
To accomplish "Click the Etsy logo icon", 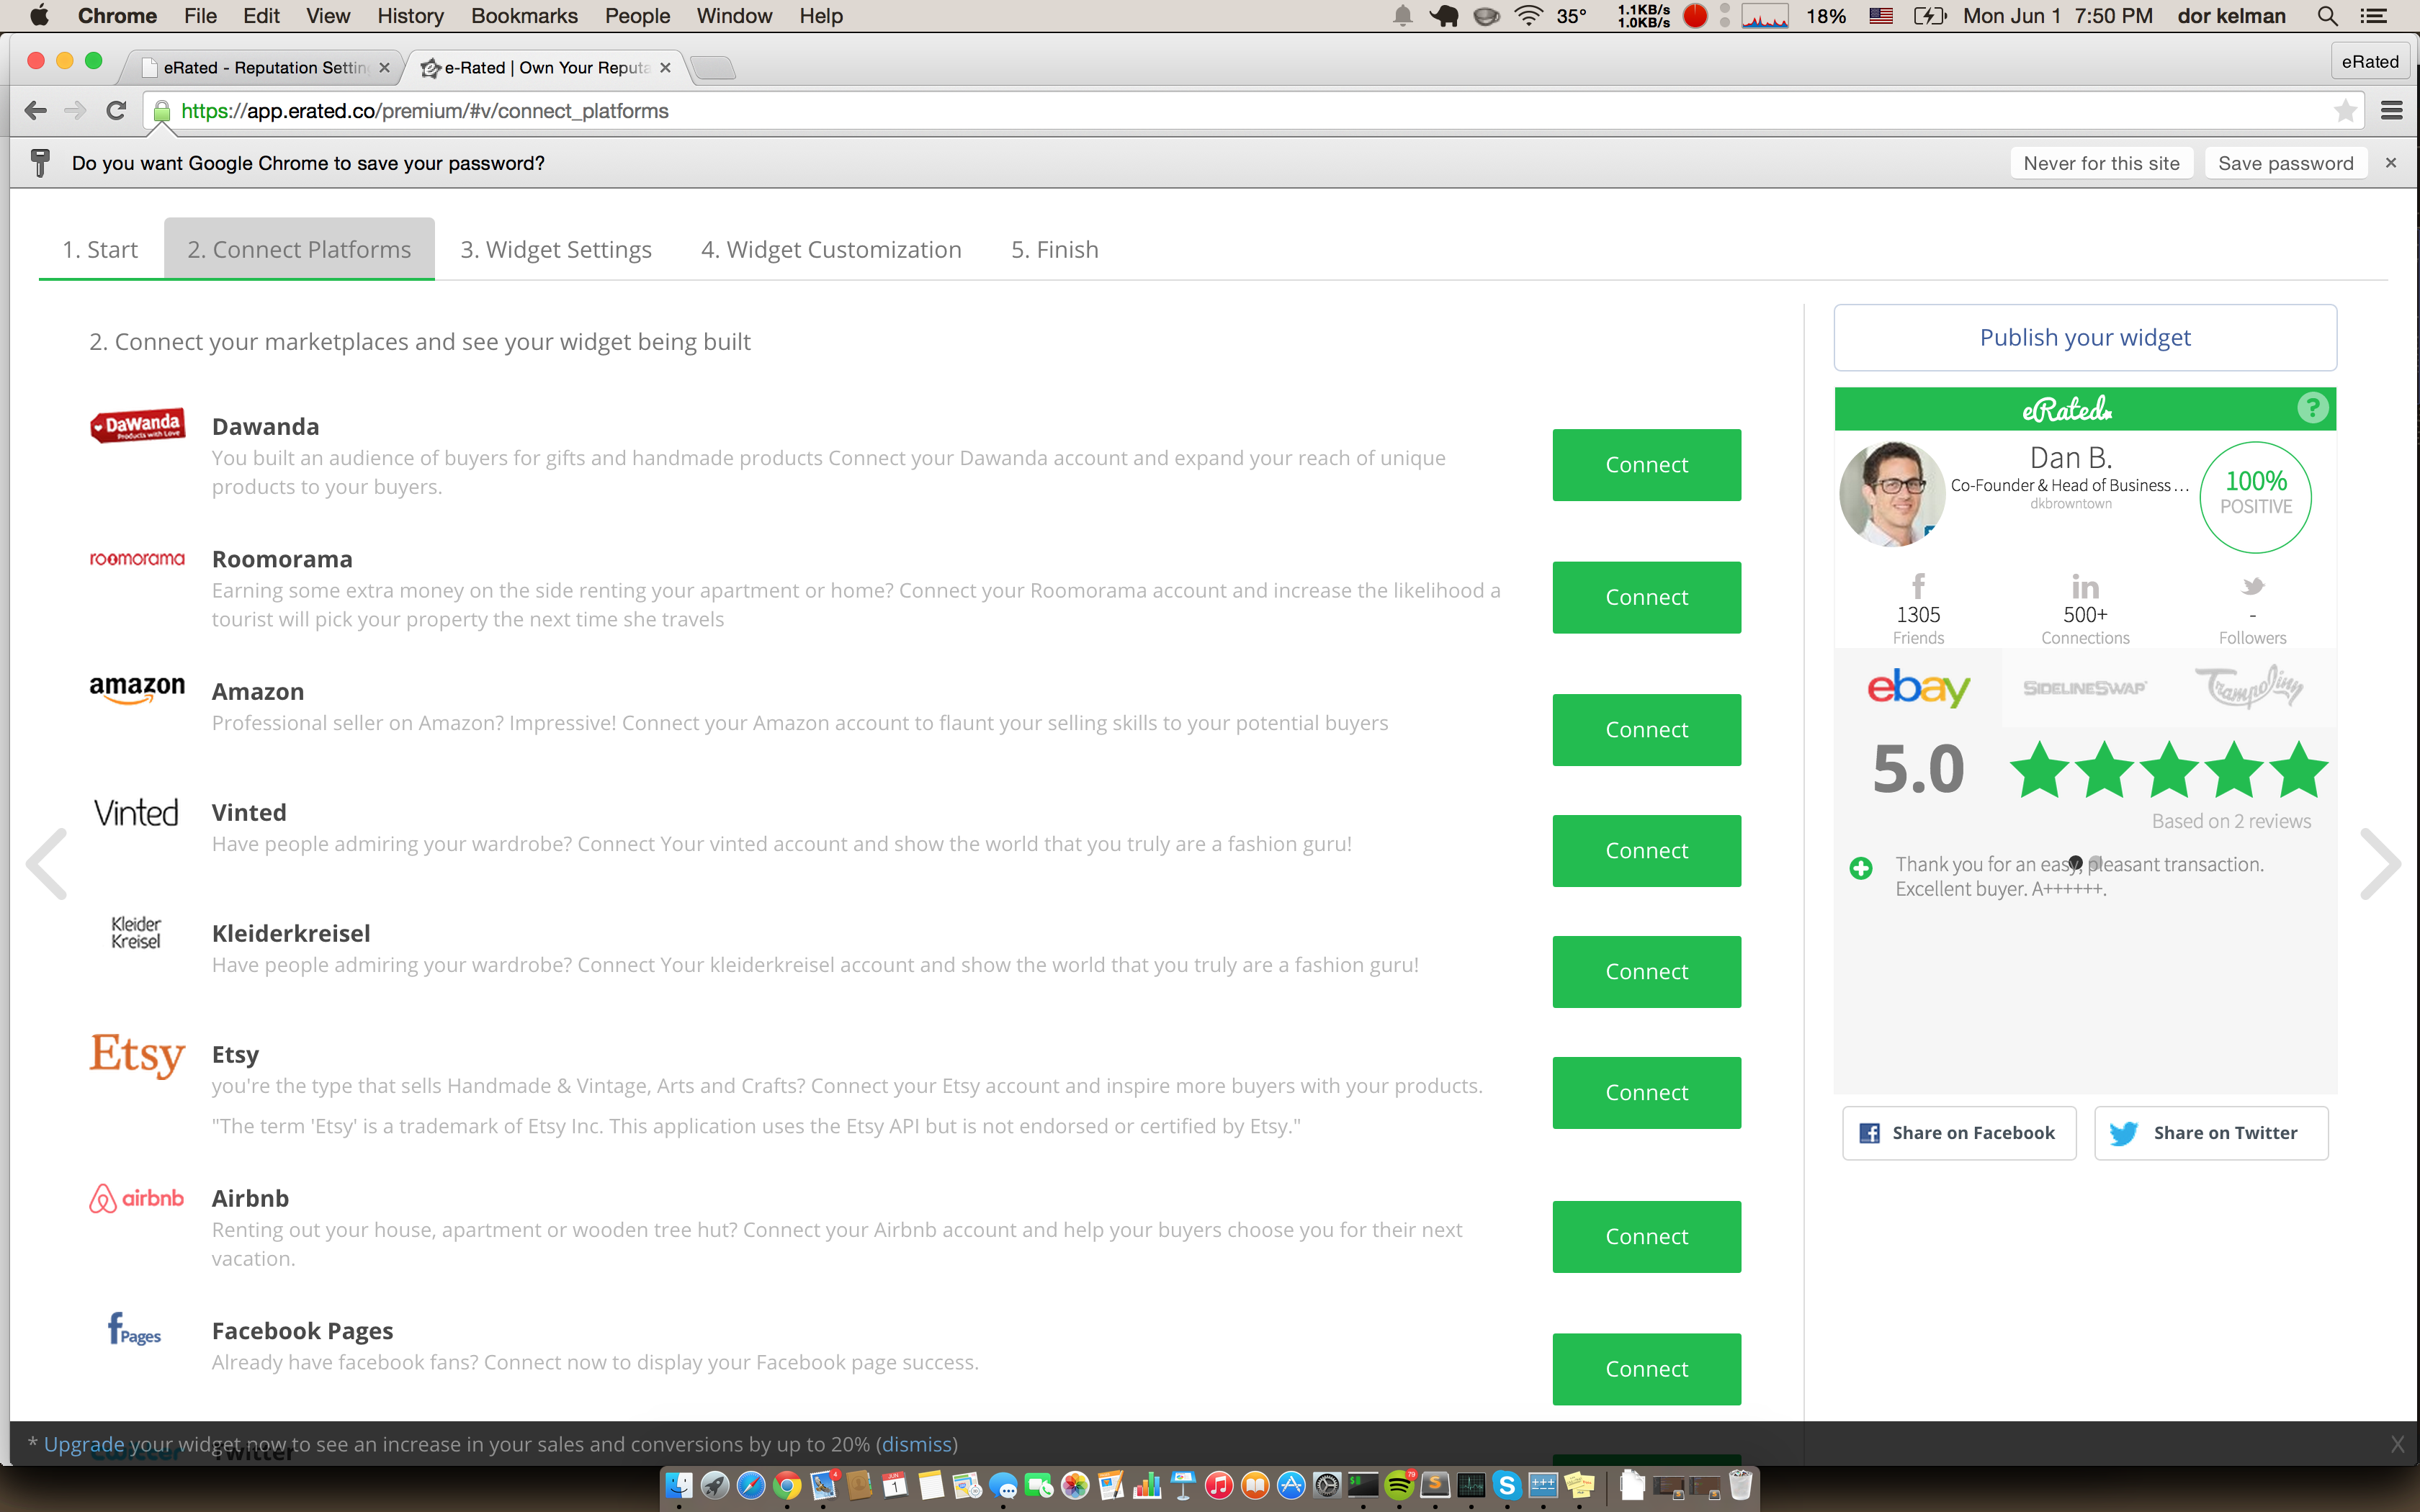I will click(x=137, y=1055).
